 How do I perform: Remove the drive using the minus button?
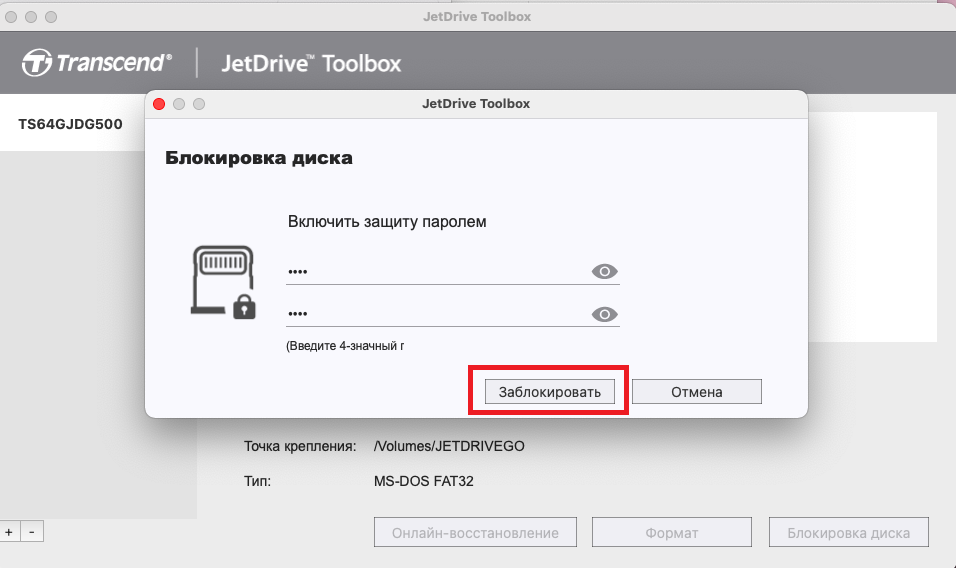(32, 531)
